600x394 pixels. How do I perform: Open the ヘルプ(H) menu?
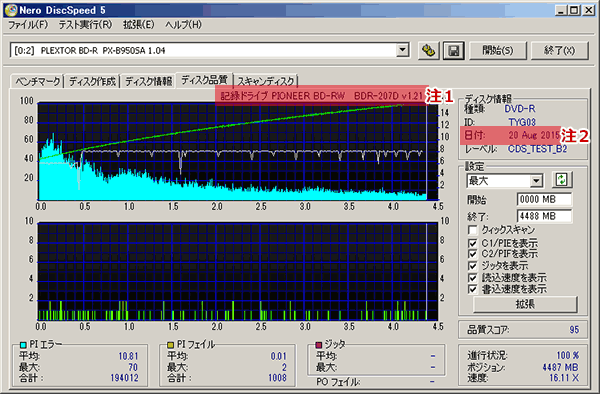click(x=183, y=25)
